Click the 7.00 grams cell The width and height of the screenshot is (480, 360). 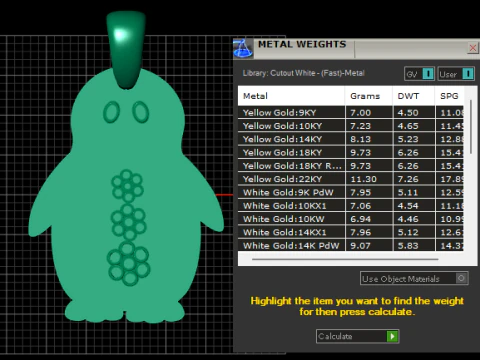[369, 113]
